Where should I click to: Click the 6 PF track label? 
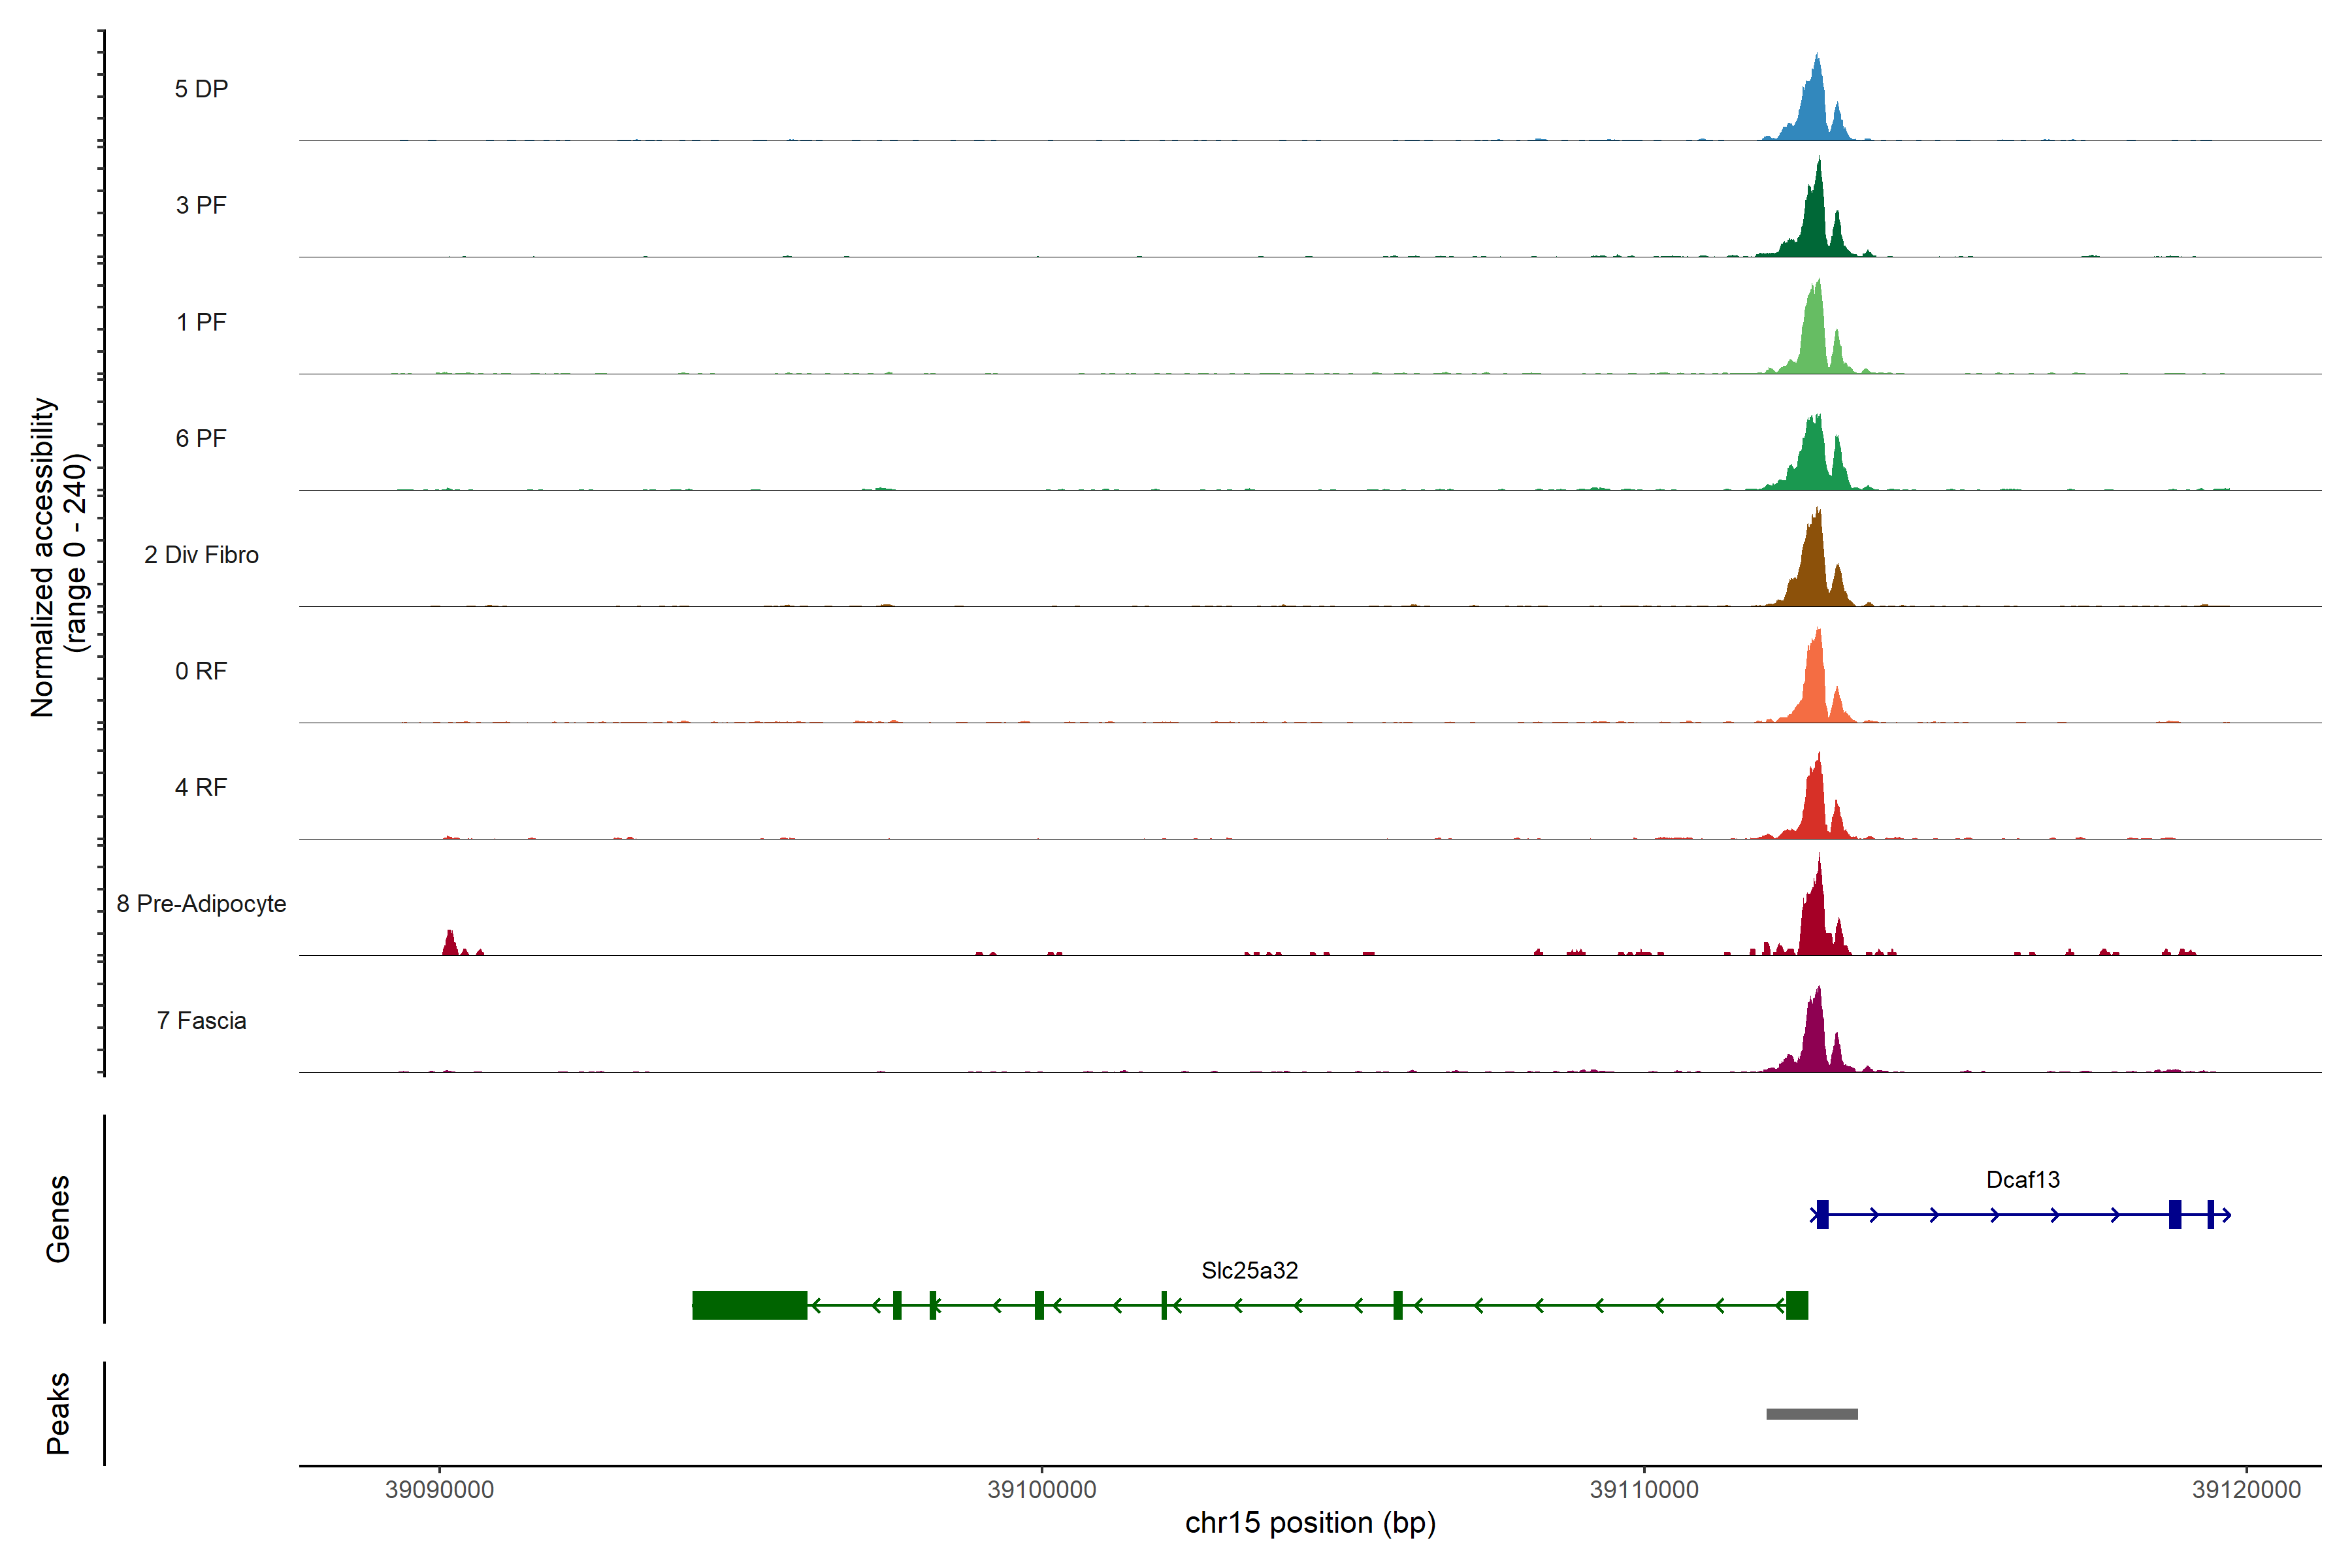(201, 438)
